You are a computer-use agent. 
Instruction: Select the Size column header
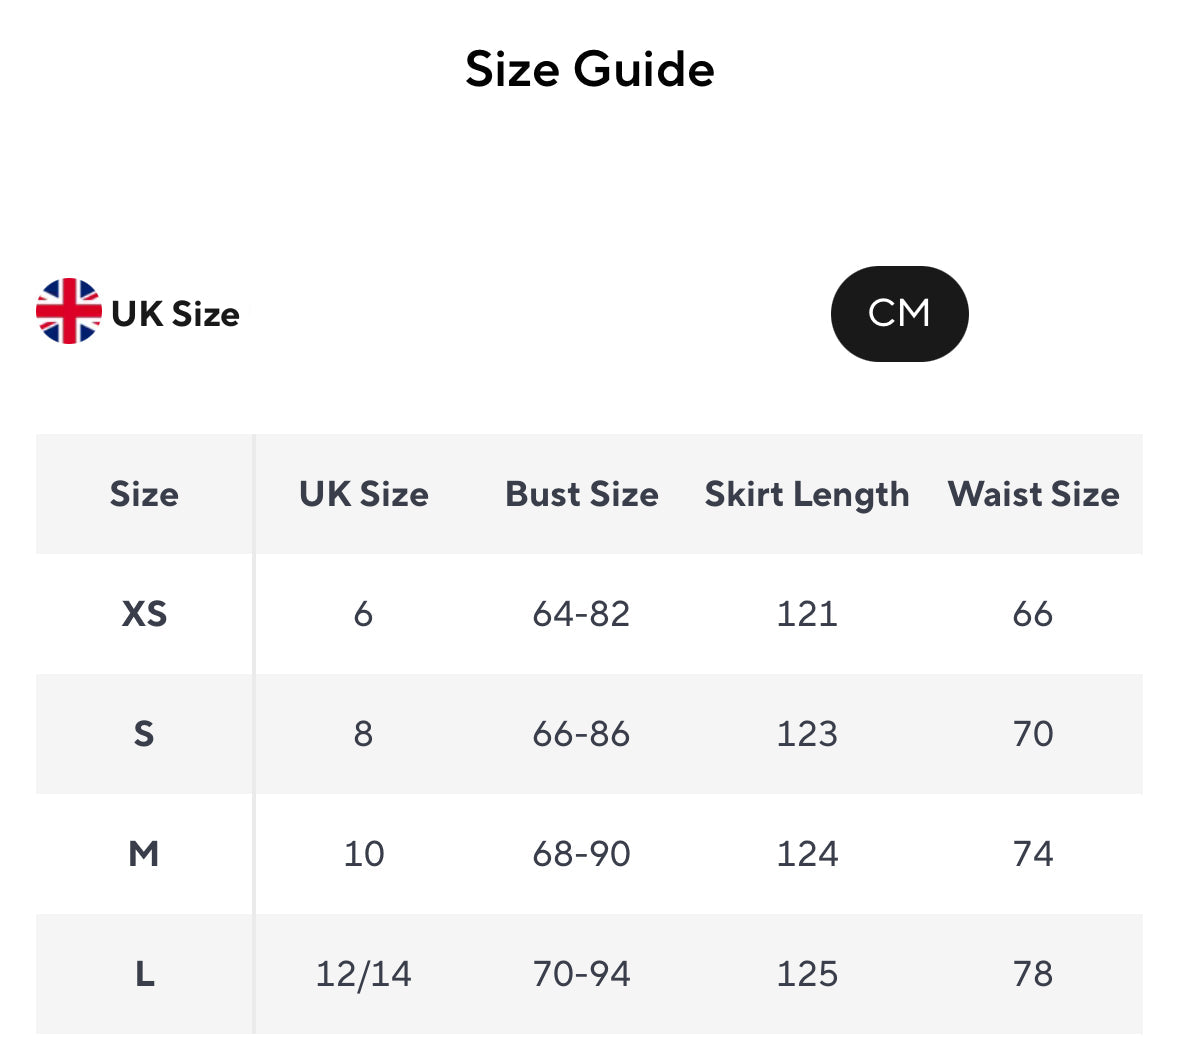144,494
